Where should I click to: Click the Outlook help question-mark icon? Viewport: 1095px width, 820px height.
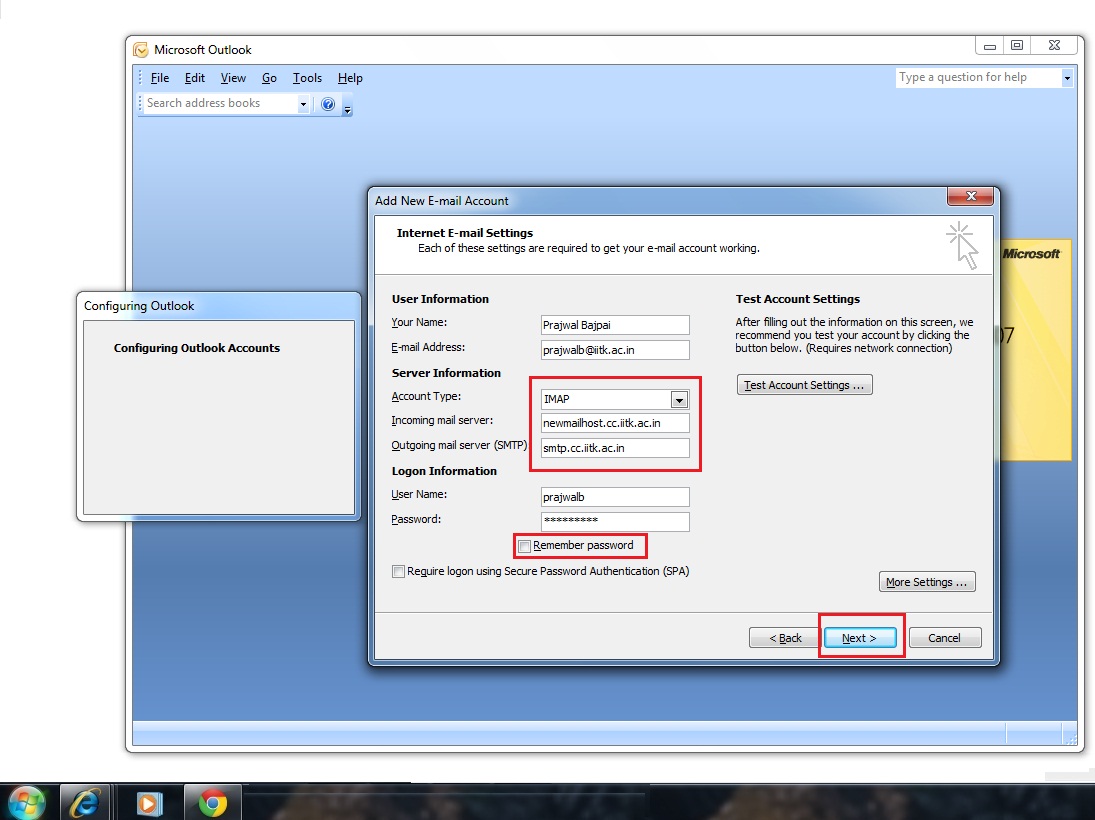pyautogui.click(x=328, y=104)
